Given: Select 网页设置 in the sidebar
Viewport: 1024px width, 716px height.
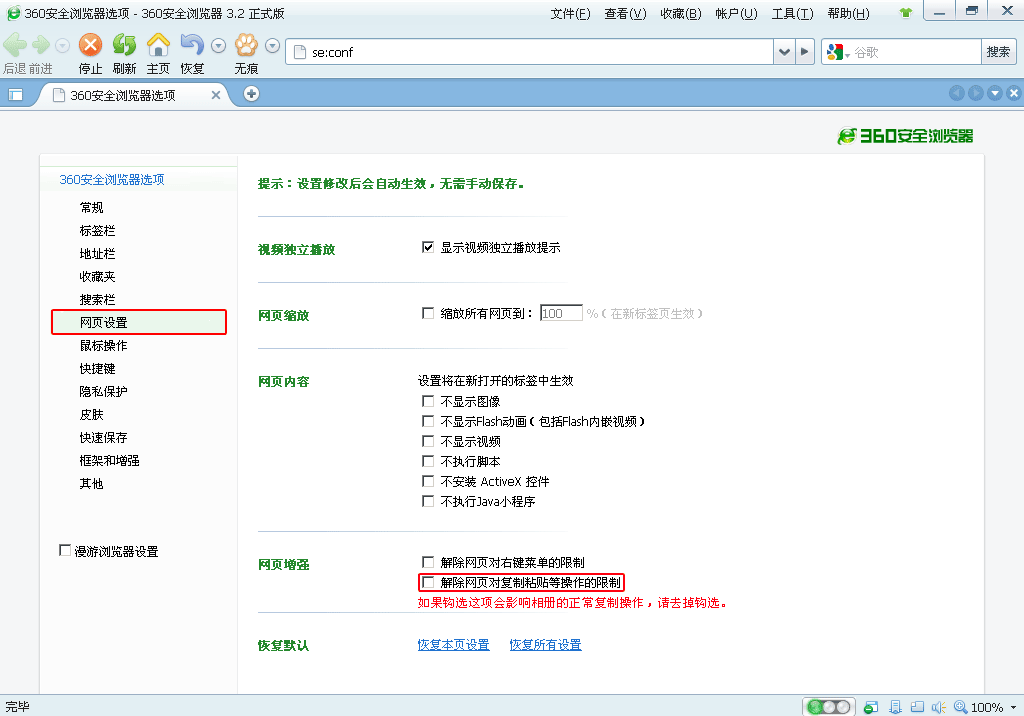Looking at the screenshot, I should (x=139, y=322).
